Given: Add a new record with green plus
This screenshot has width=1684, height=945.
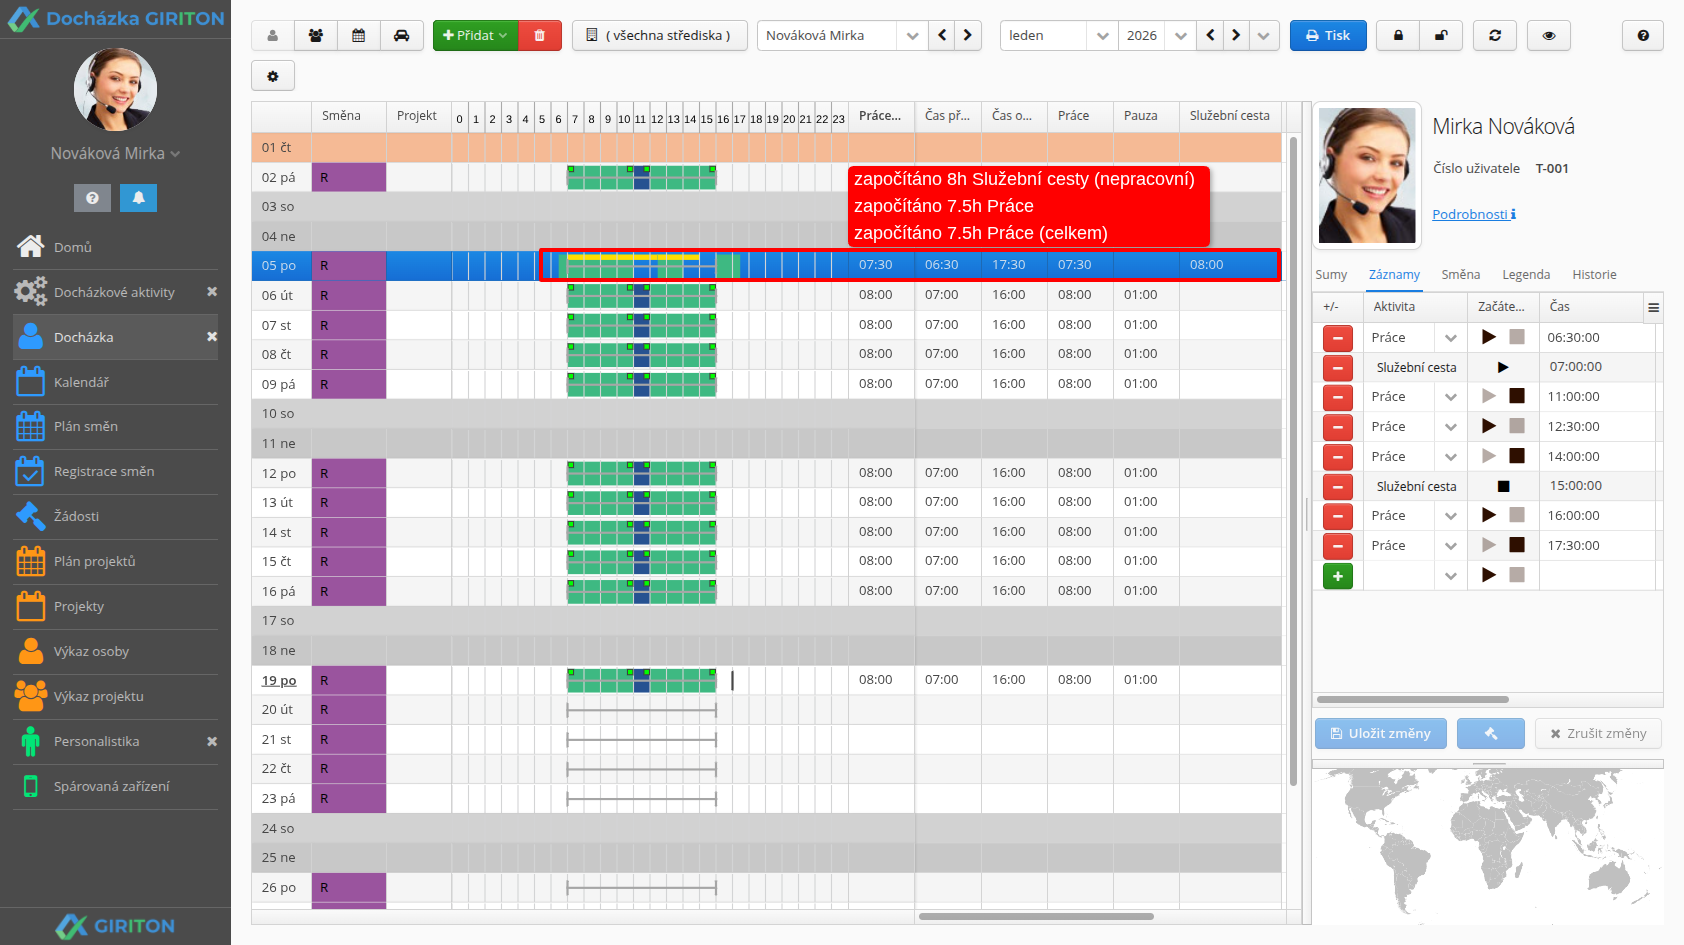Looking at the screenshot, I should 1338,576.
